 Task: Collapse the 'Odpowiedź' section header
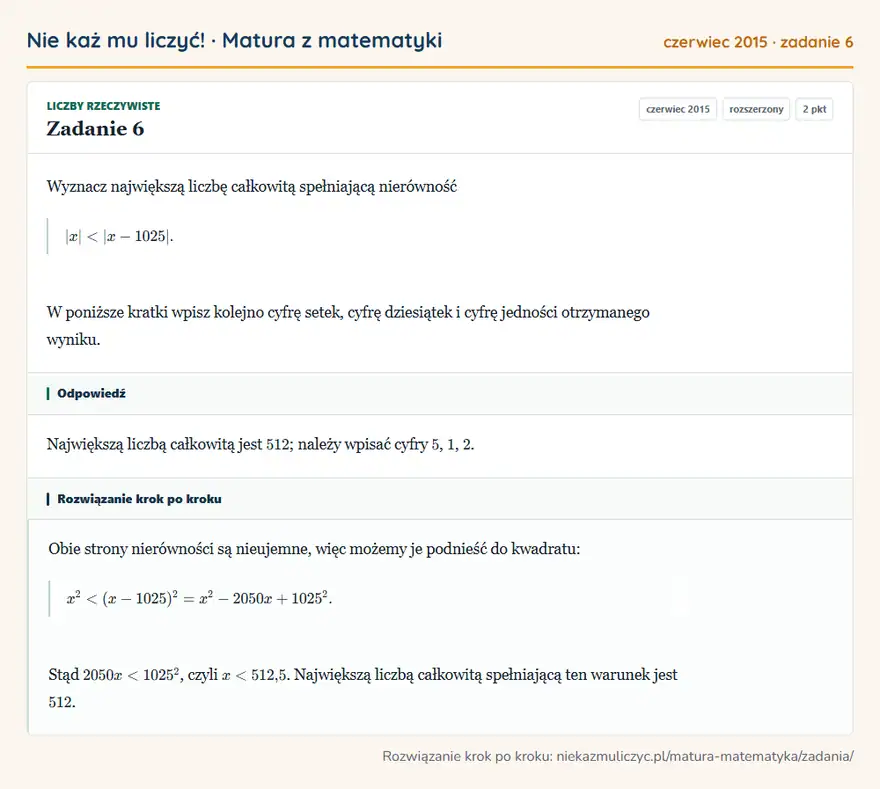click(440, 393)
